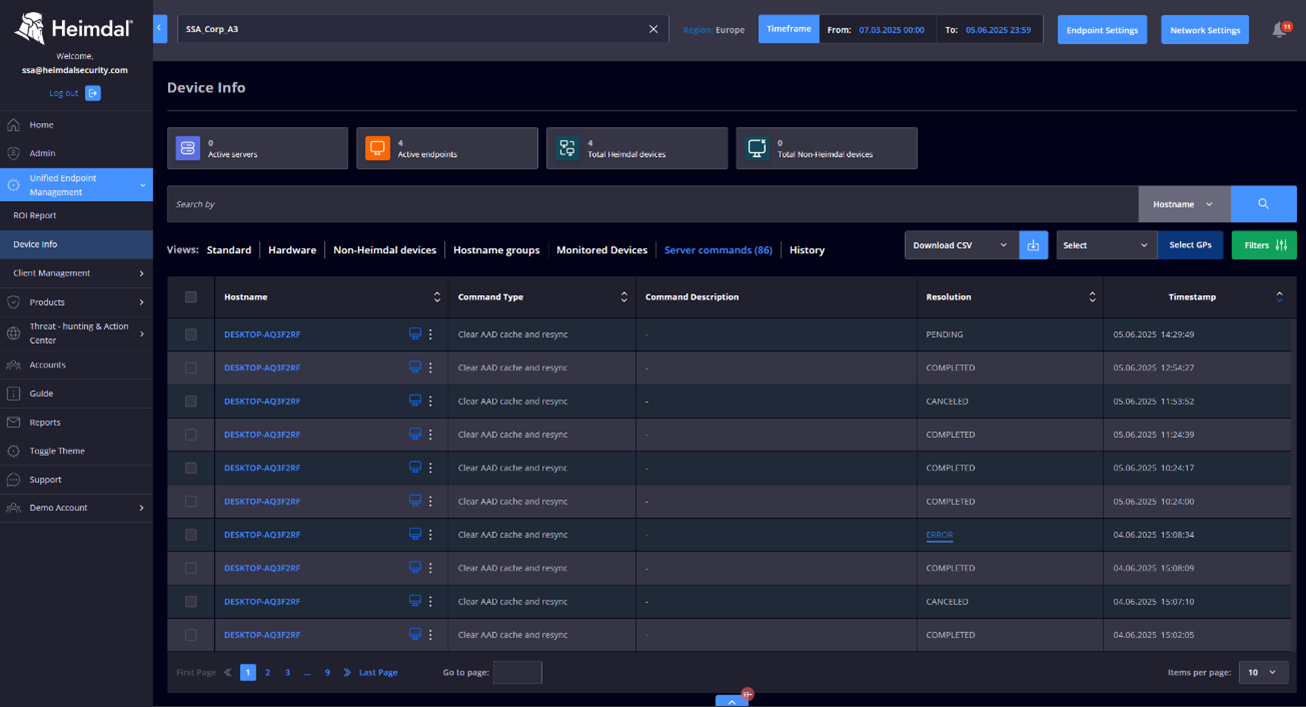This screenshot has width=1306, height=707.
Task: Open Monitored Devices view
Action: (602, 250)
